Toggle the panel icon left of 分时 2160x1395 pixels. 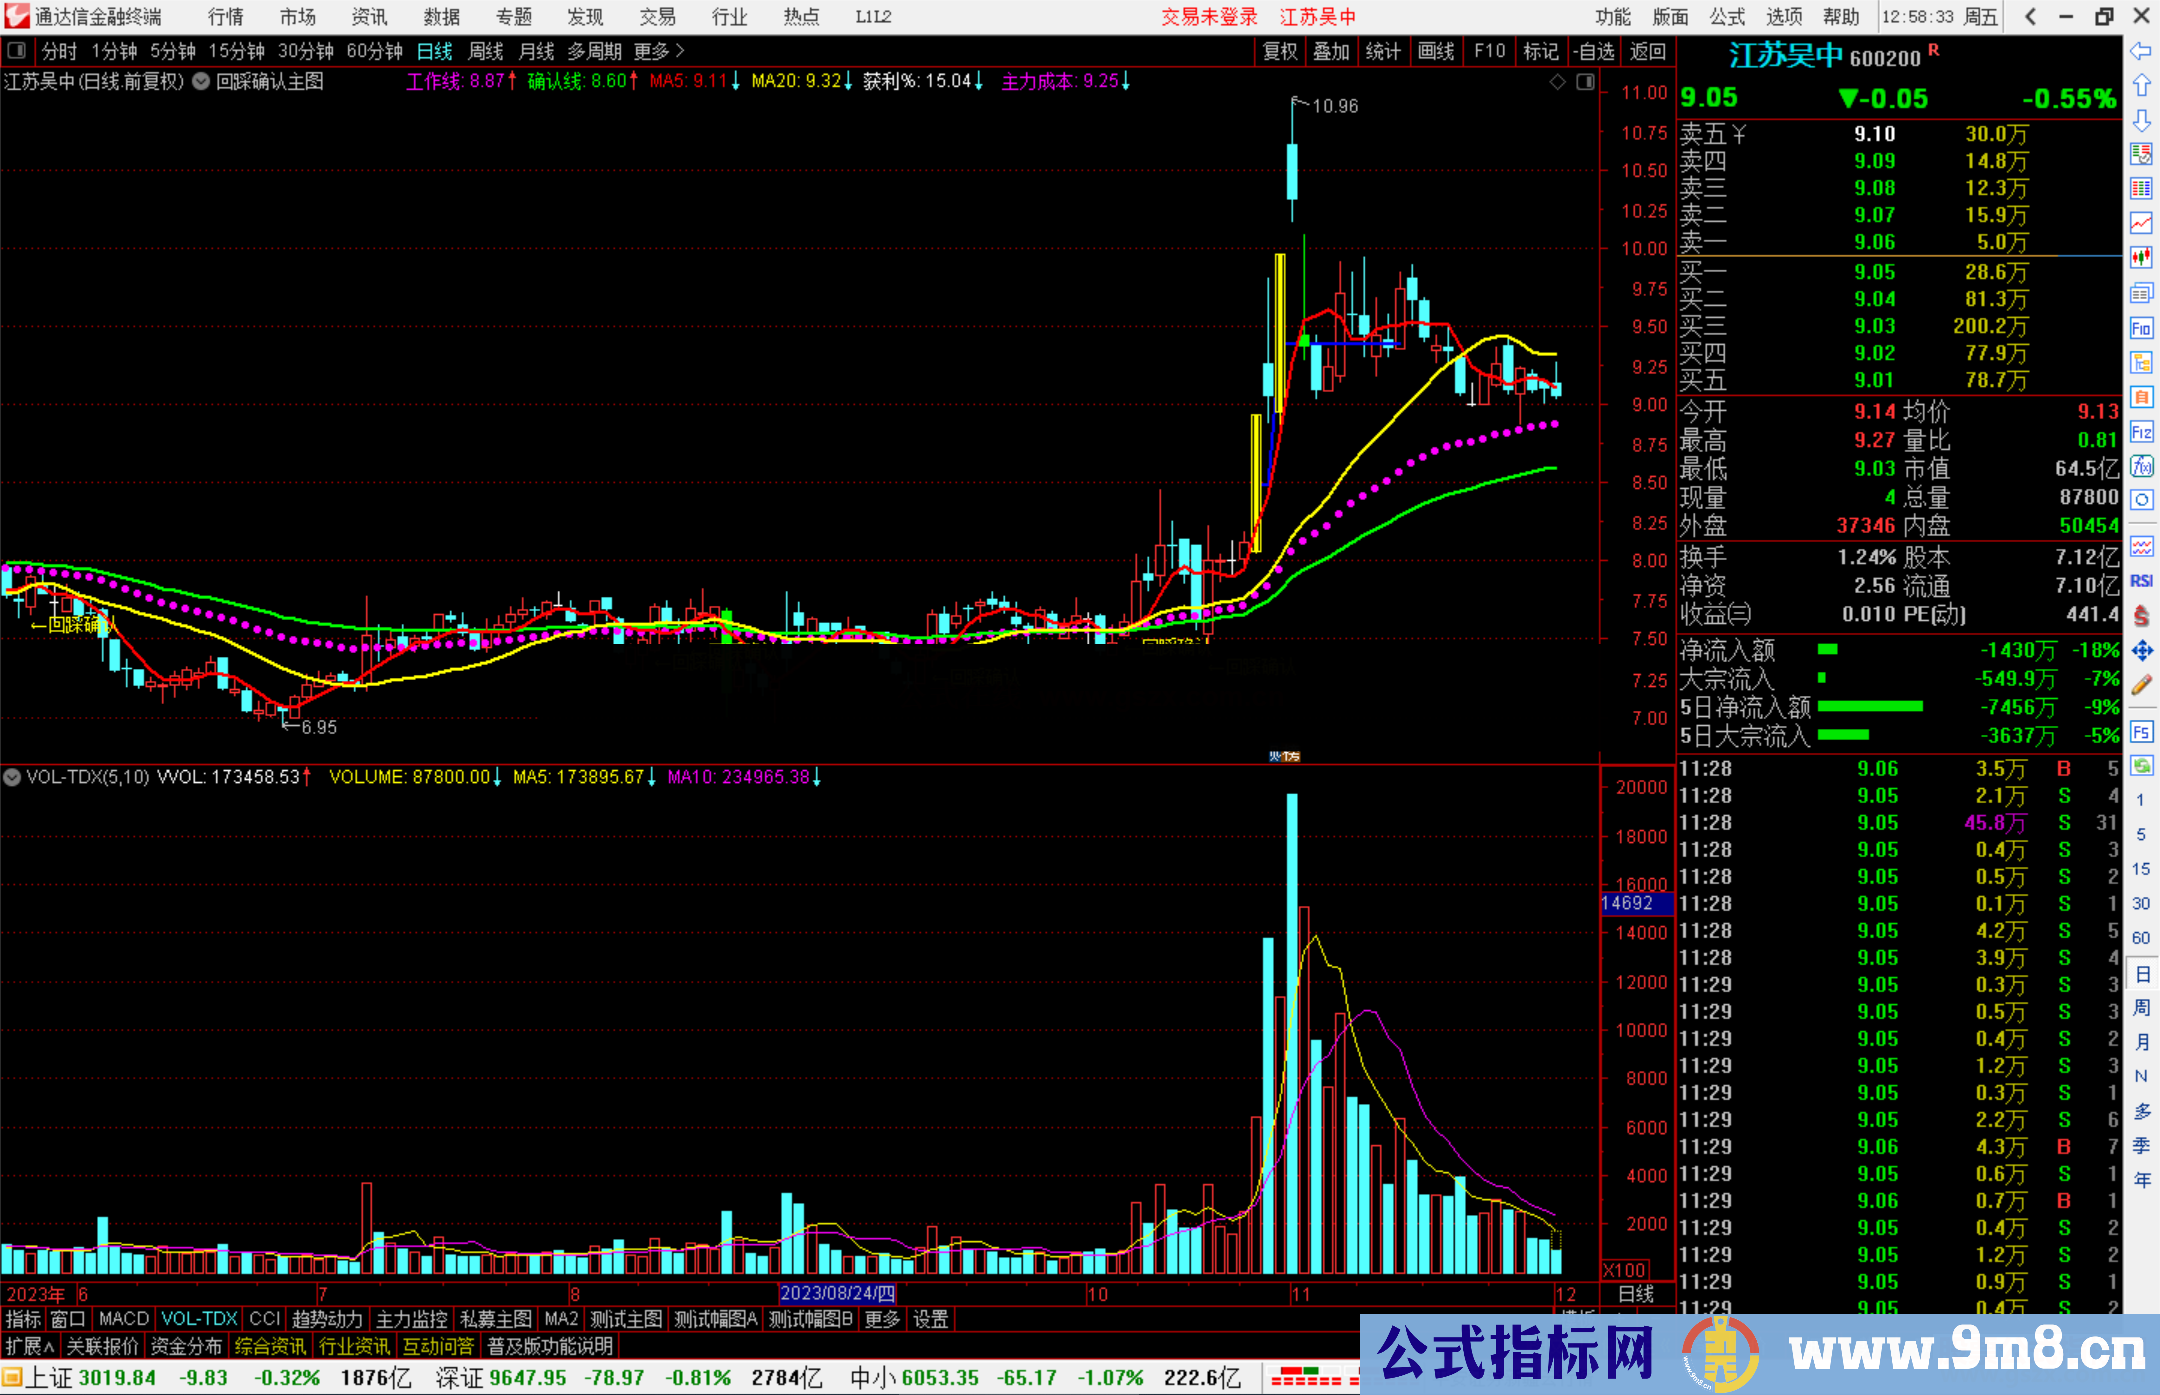tap(17, 50)
